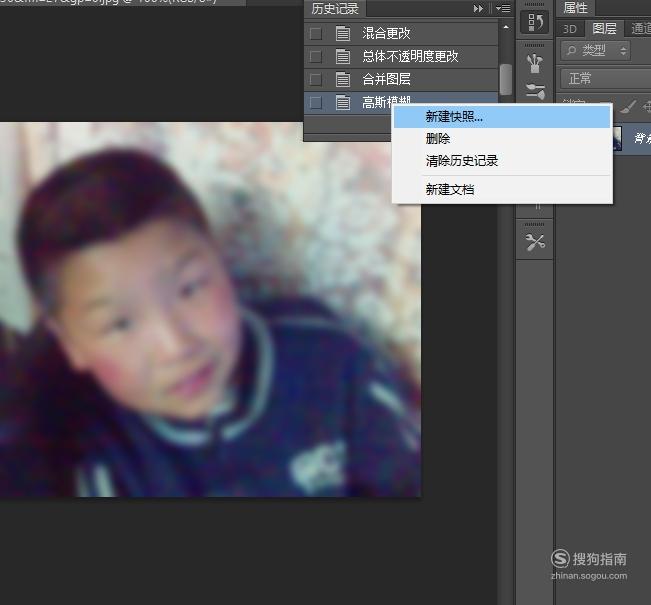651x605 pixels.
Task: Click the document icon beside 合并图层
Action: pyautogui.click(x=343, y=79)
